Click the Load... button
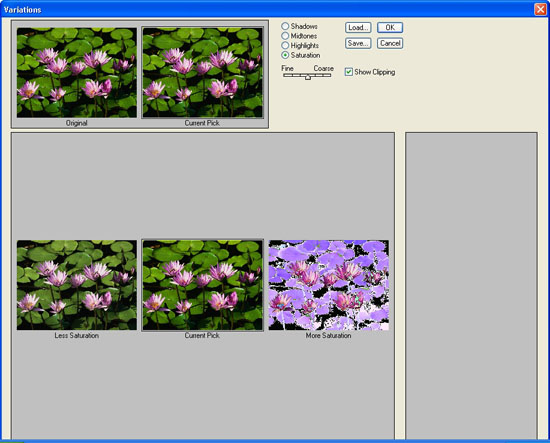The width and height of the screenshot is (550, 443). pos(358,28)
